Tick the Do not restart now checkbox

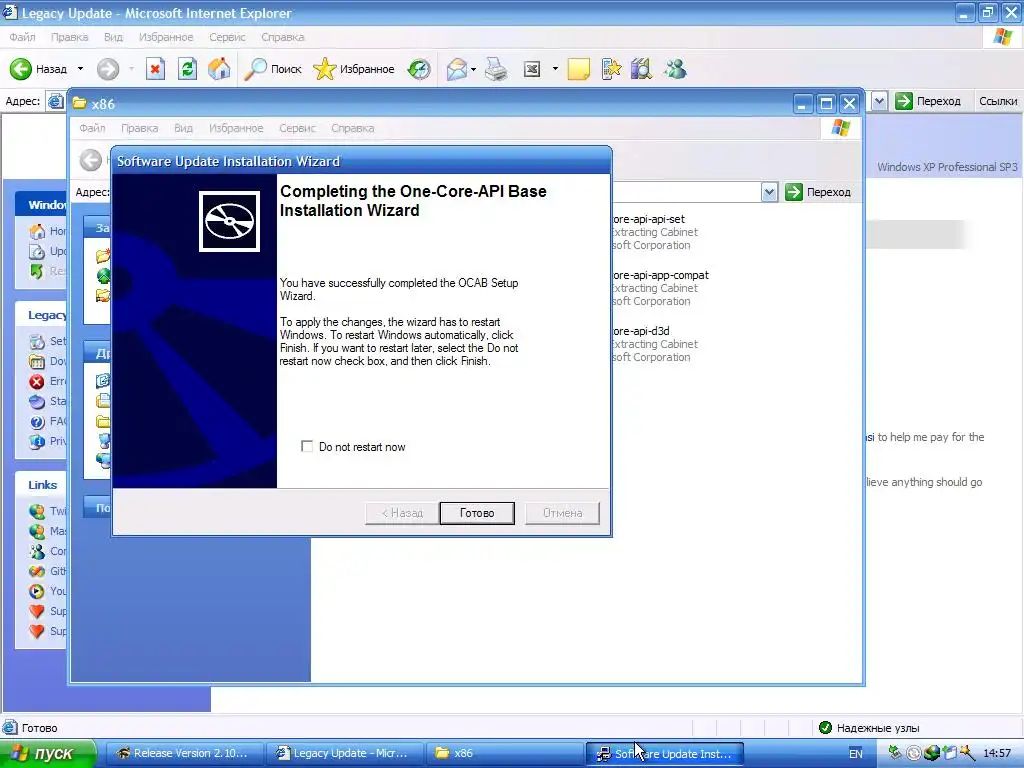tap(307, 447)
